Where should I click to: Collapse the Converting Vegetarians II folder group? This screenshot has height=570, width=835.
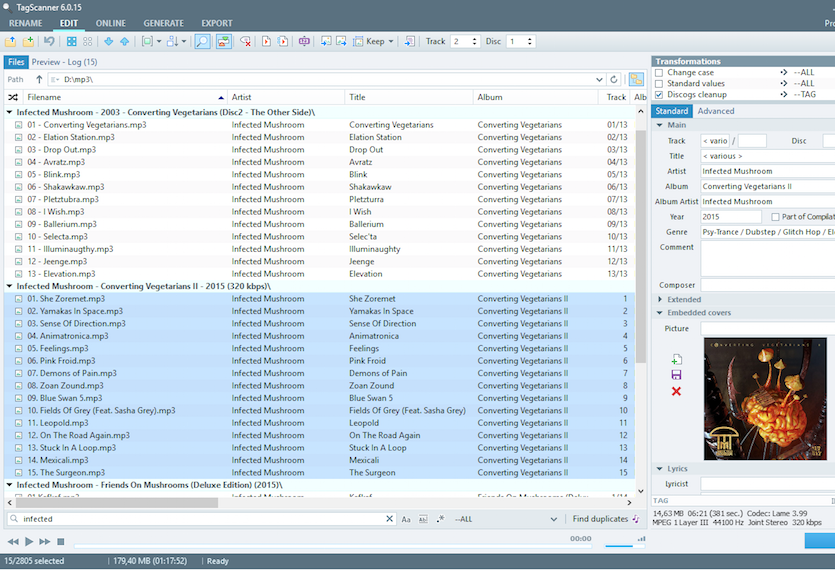pos(9,286)
